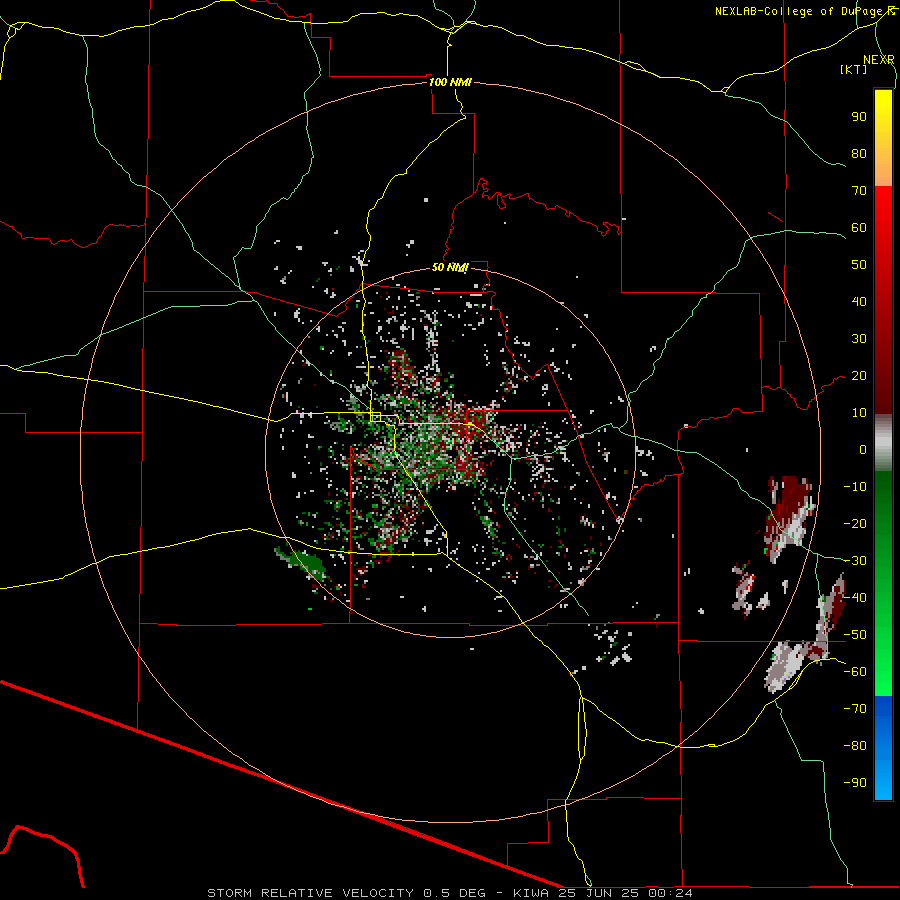Click the 90 value on the legend
Viewport: 900px width, 900px height.
[859, 117]
